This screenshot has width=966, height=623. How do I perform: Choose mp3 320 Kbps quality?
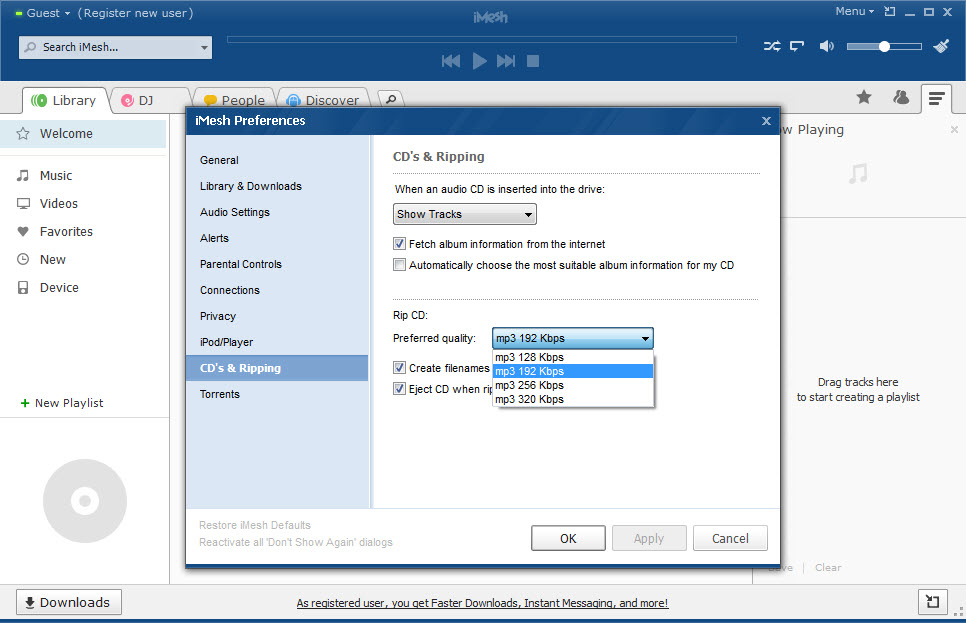tap(573, 399)
